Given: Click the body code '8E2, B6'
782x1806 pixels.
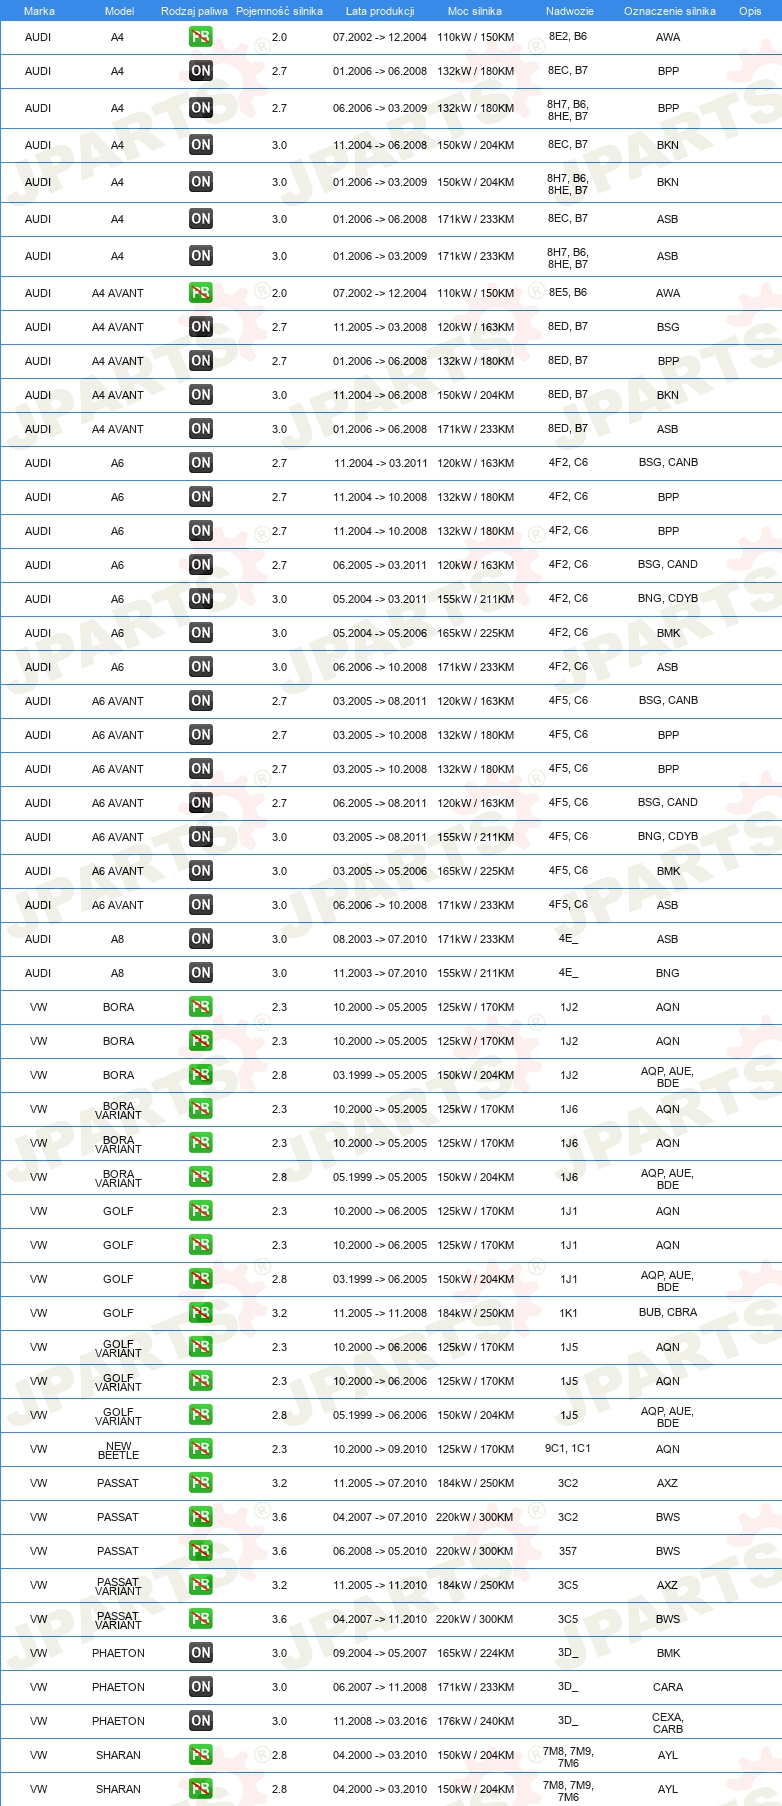Looking at the screenshot, I should tap(568, 36).
